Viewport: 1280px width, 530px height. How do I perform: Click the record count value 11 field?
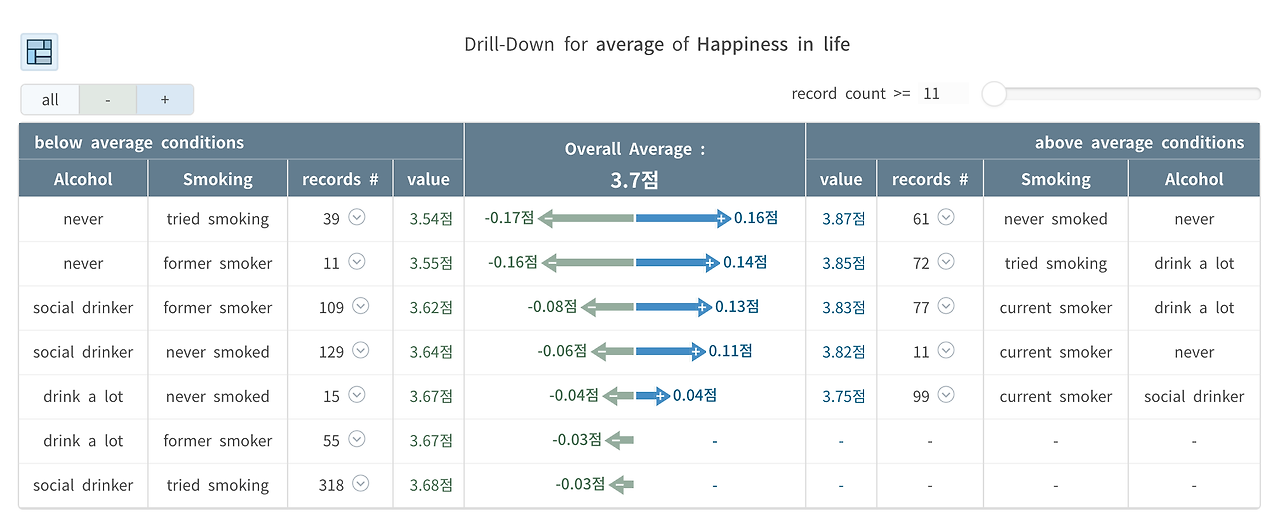[943, 94]
